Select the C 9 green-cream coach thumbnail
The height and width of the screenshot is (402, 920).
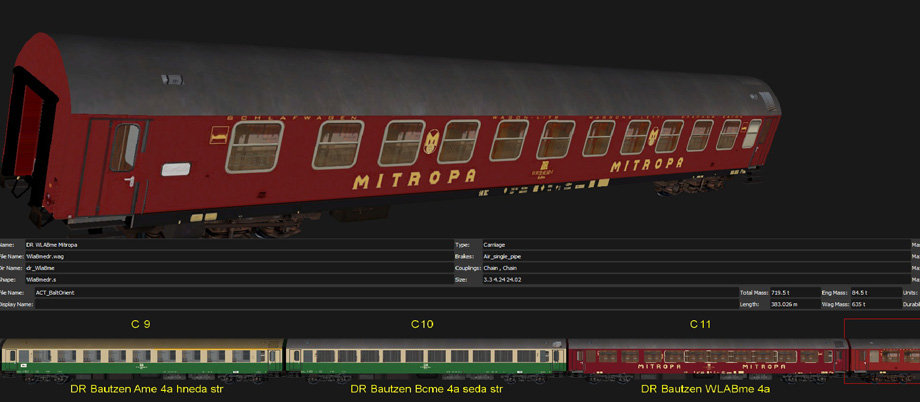(x=143, y=360)
